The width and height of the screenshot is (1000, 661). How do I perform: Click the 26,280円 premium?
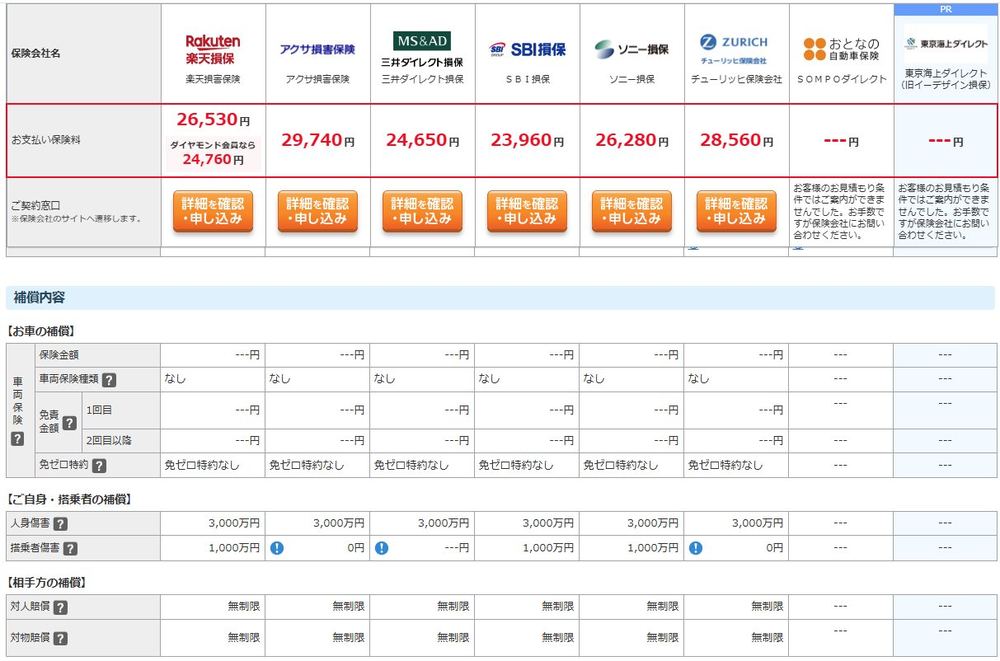(631, 140)
